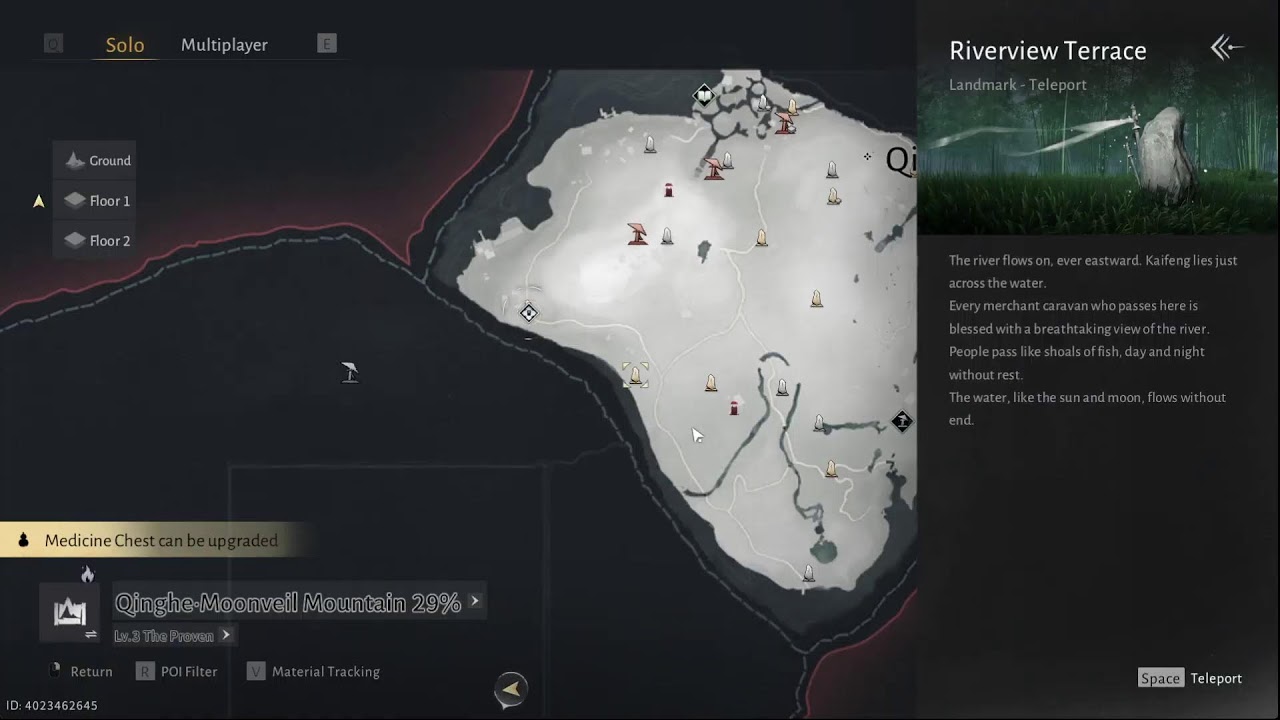Click the black diamond marker on the map's east edge
Image resolution: width=1280 pixels, height=720 pixels.
(x=902, y=421)
